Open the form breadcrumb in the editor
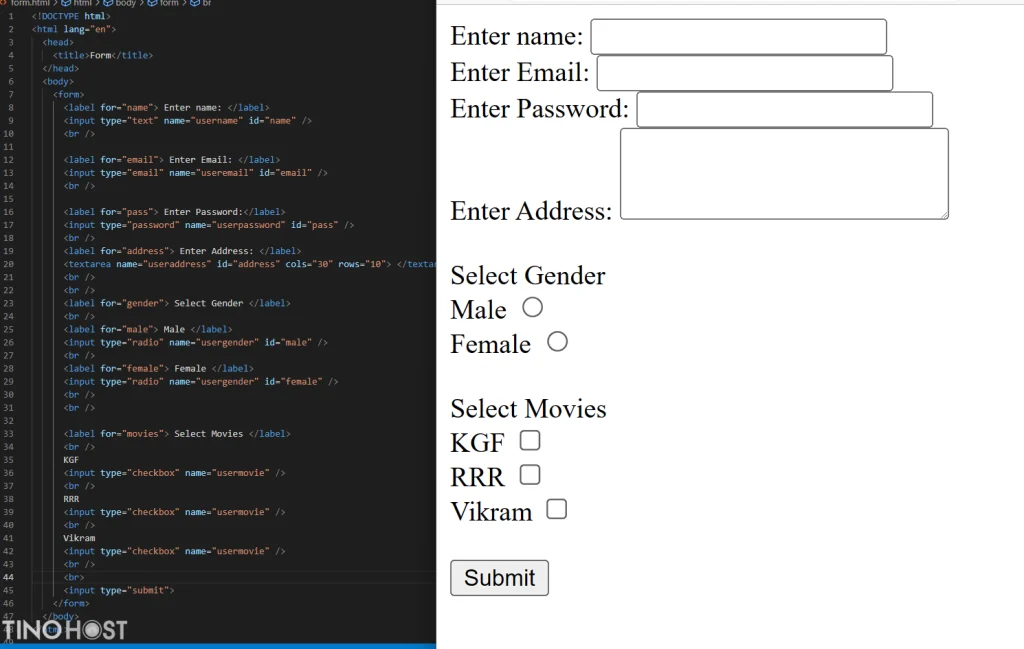Screen dimensions: 1024x649 click(x=163, y=3)
